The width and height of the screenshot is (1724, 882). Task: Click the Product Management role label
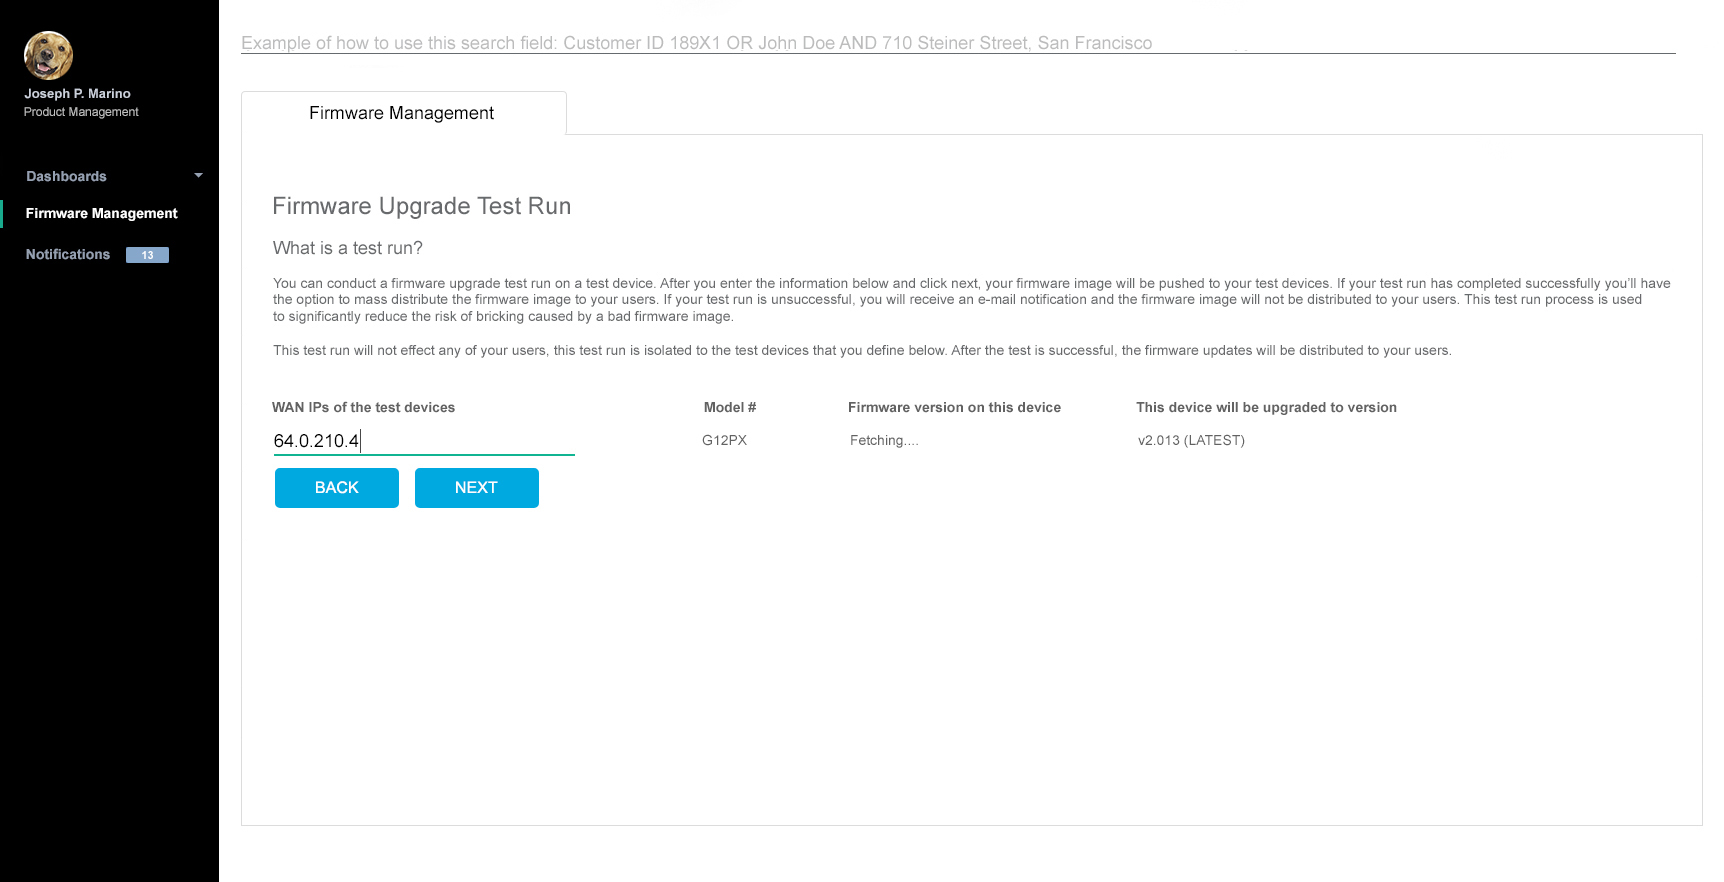point(81,112)
